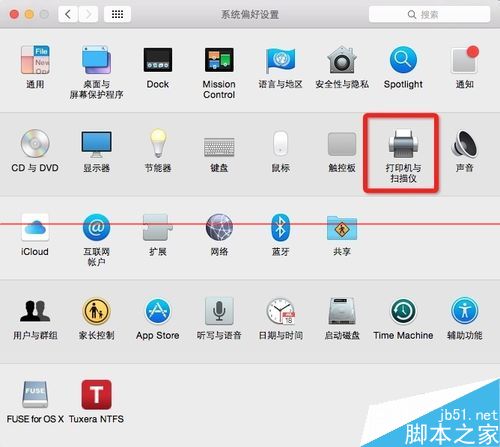
Task: Go forward with the toolbar forward arrow
Action: (x=88, y=14)
